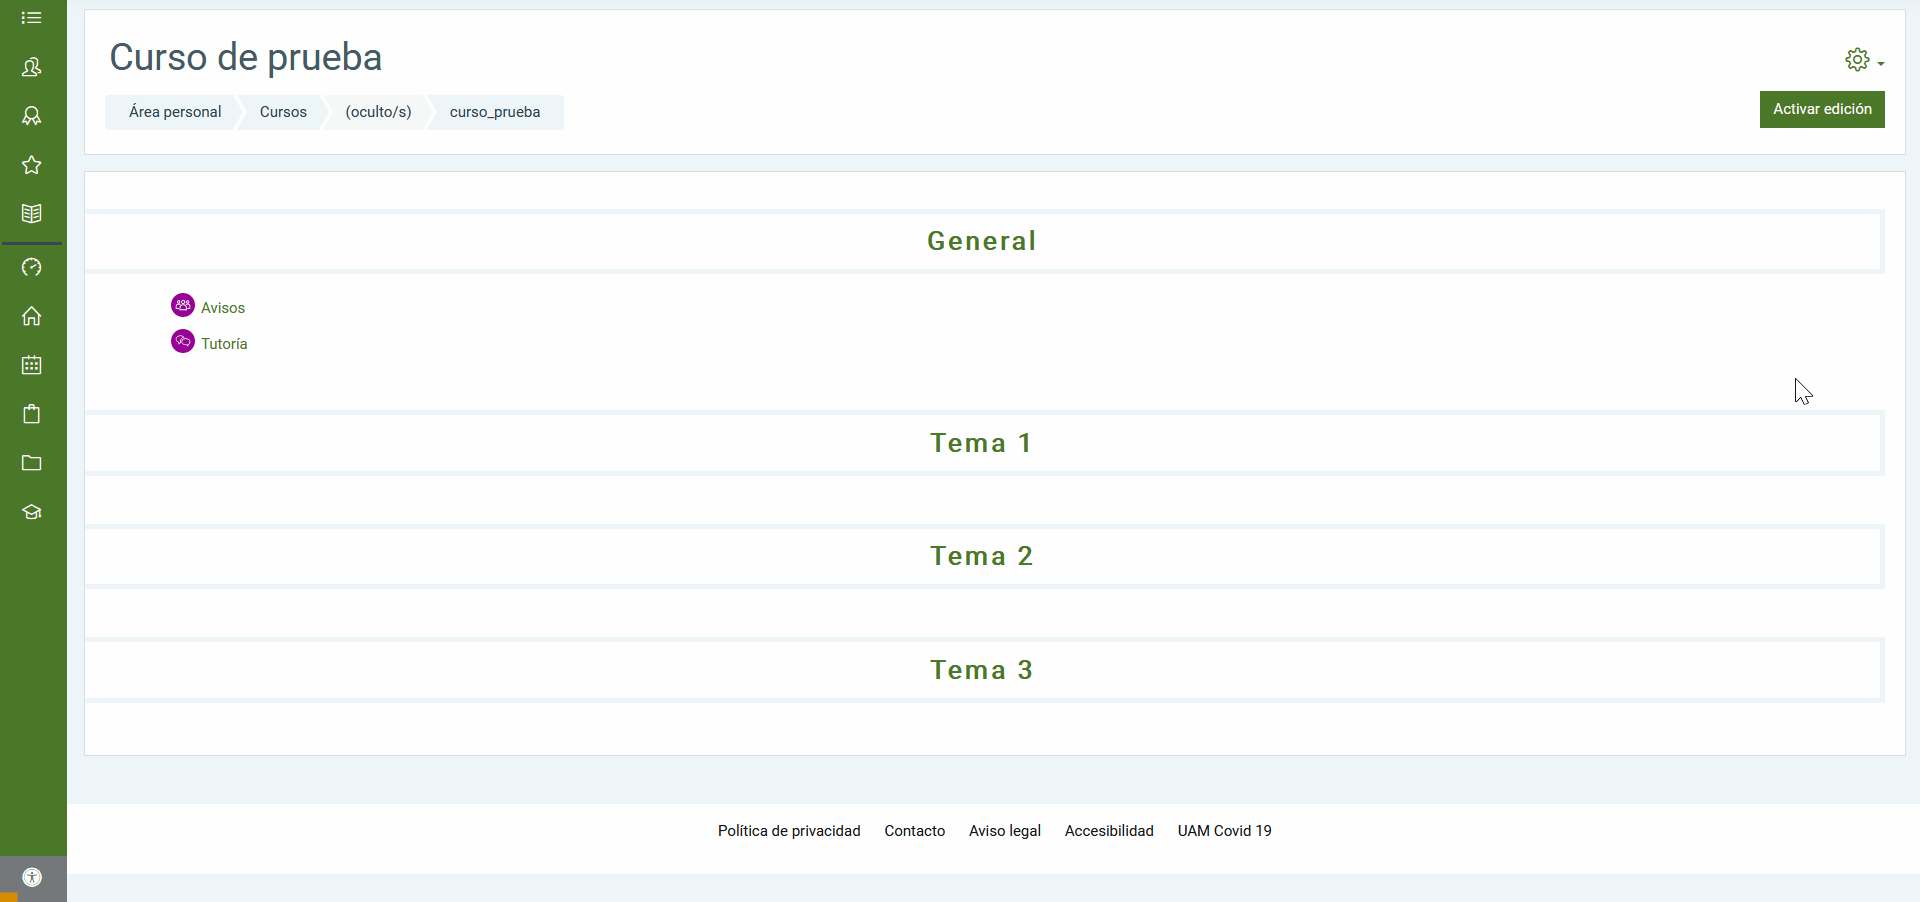Click the star icon in the sidebar
This screenshot has height=902, width=1920.
(x=31, y=165)
